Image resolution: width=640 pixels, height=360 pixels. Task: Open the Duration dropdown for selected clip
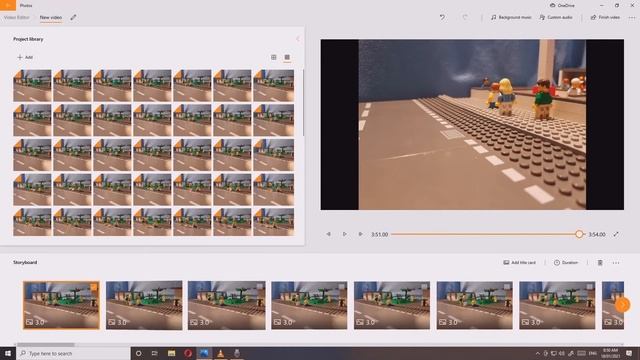(x=566, y=262)
